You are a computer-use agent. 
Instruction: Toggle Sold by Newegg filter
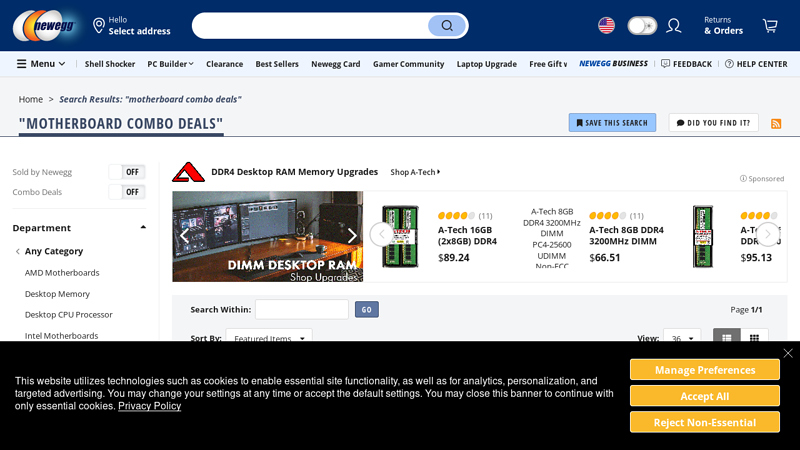127,172
